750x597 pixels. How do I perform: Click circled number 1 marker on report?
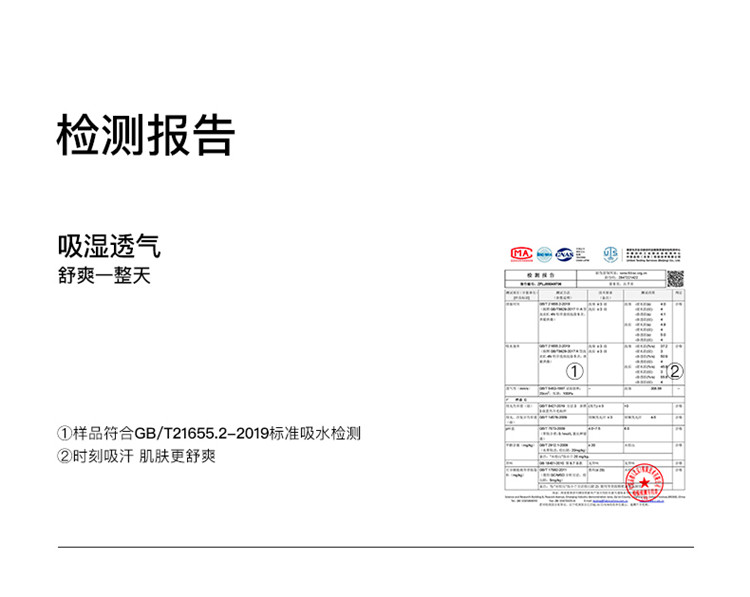click(x=575, y=371)
